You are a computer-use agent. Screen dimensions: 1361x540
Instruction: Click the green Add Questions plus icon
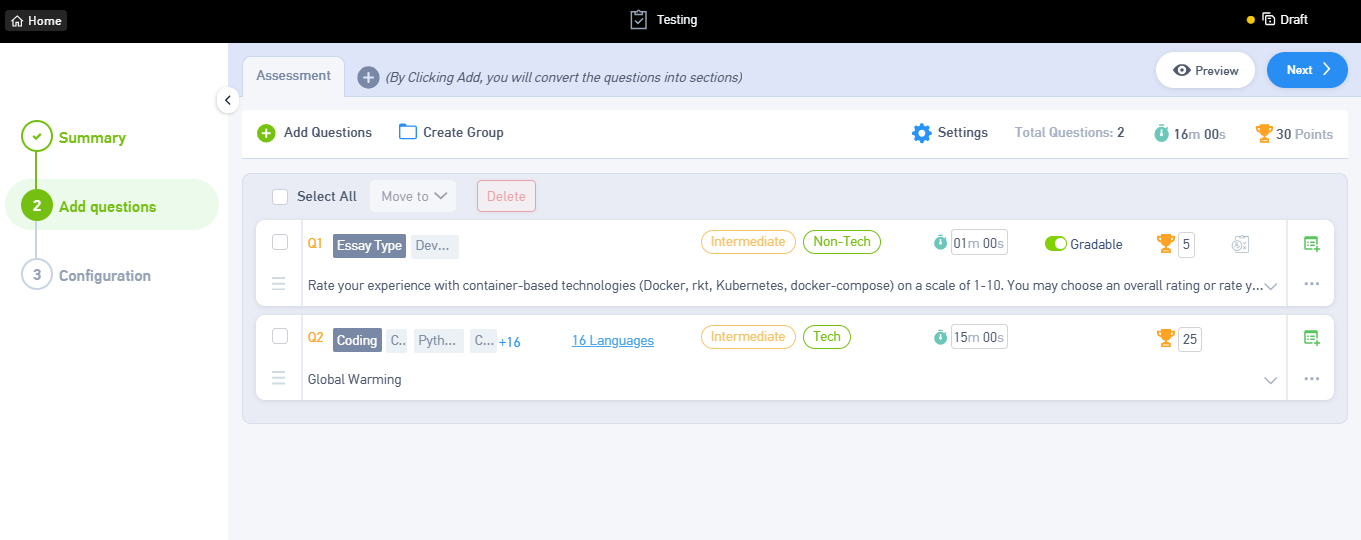[266, 133]
